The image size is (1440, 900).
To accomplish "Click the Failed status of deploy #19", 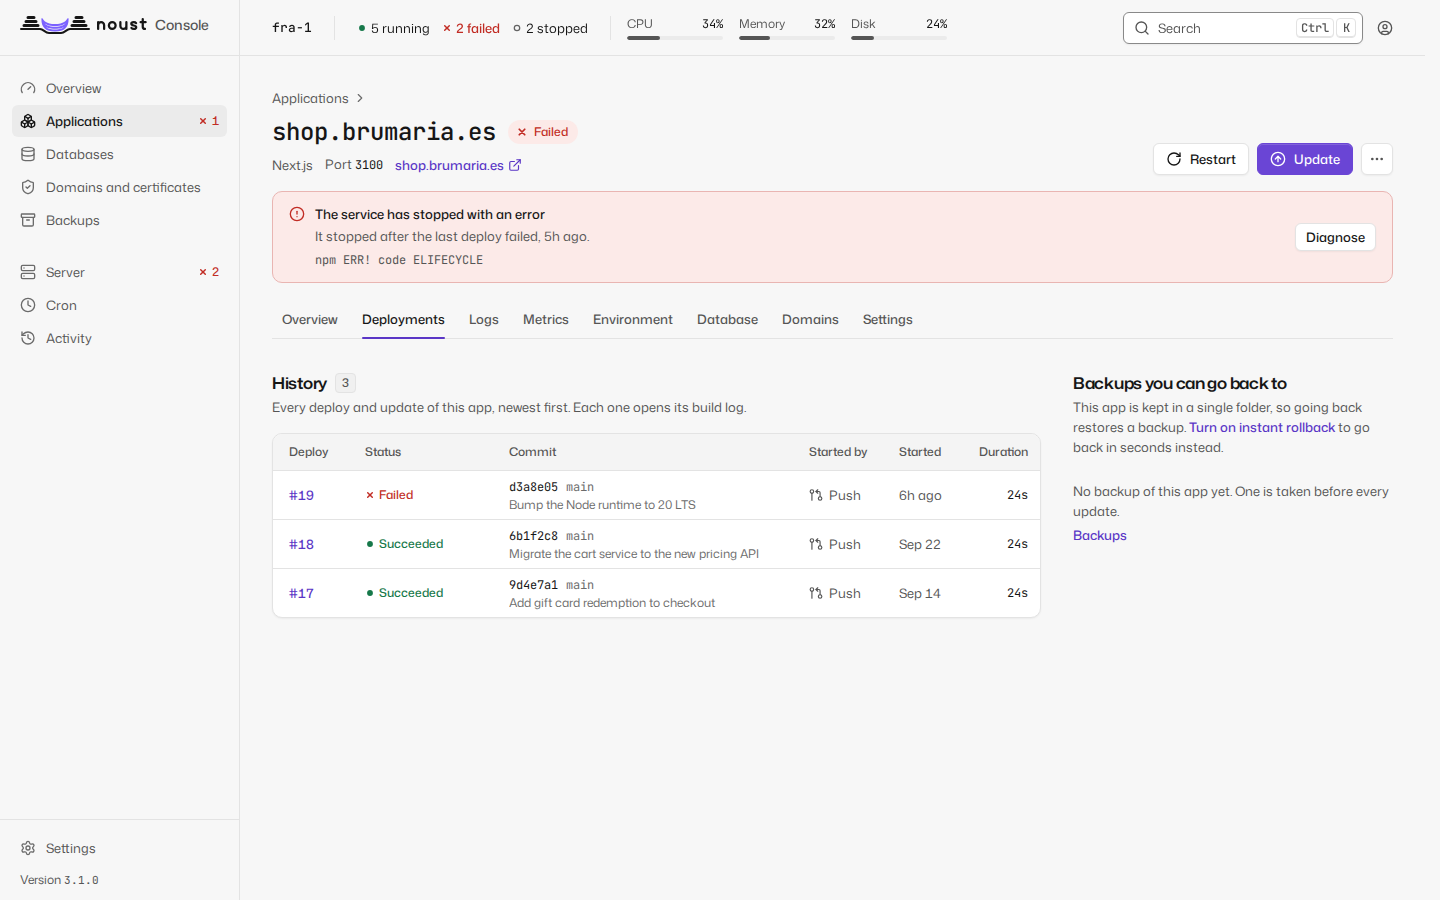I will tap(389, 495).
